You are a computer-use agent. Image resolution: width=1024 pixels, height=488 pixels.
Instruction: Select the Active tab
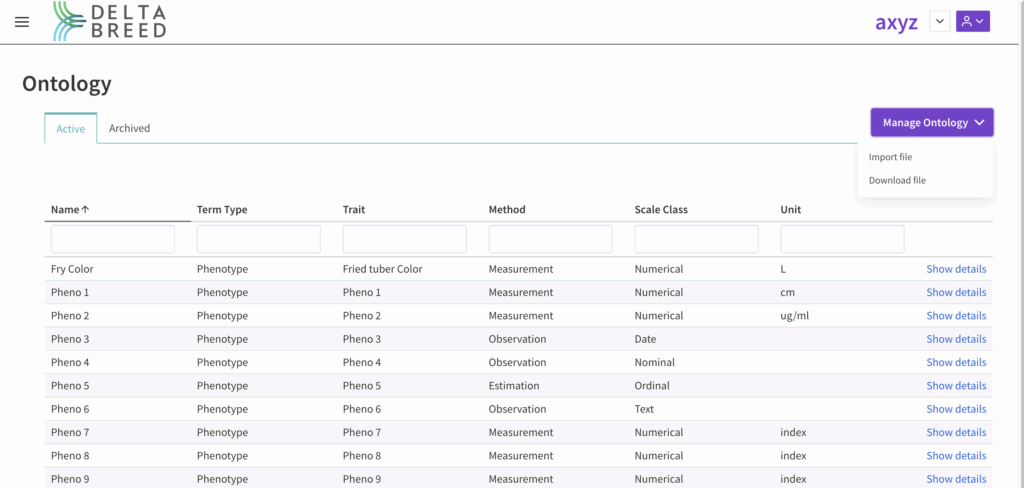70,129
